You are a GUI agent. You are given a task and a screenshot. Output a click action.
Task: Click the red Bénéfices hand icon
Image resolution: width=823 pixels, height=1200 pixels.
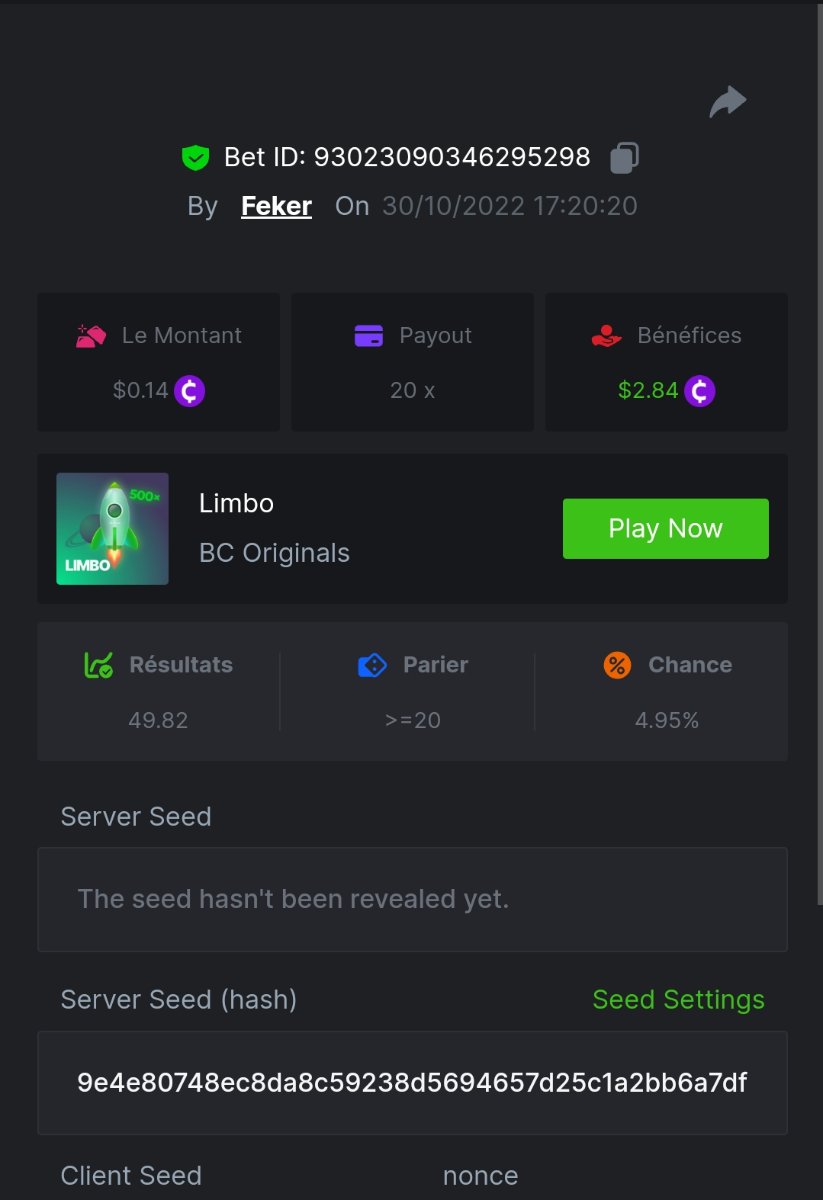607,336
